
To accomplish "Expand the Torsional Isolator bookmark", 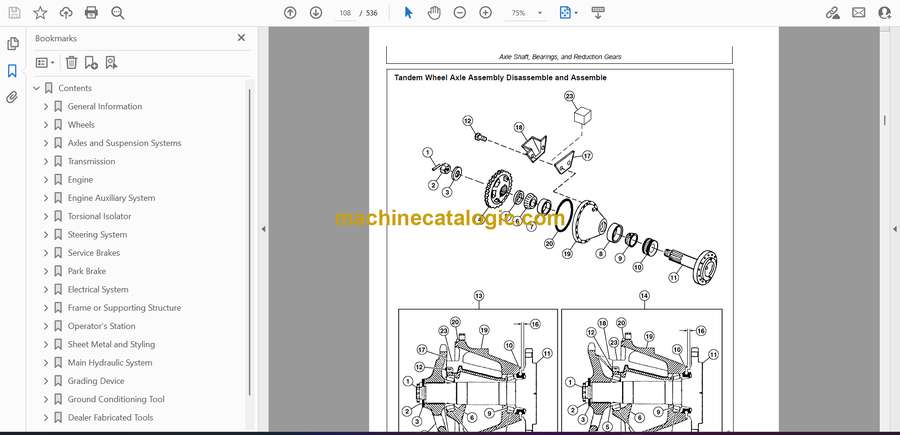I will 46,216.
